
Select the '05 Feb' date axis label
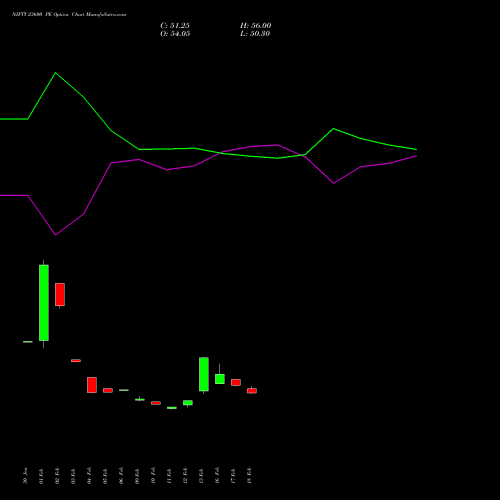coord(105,476)
